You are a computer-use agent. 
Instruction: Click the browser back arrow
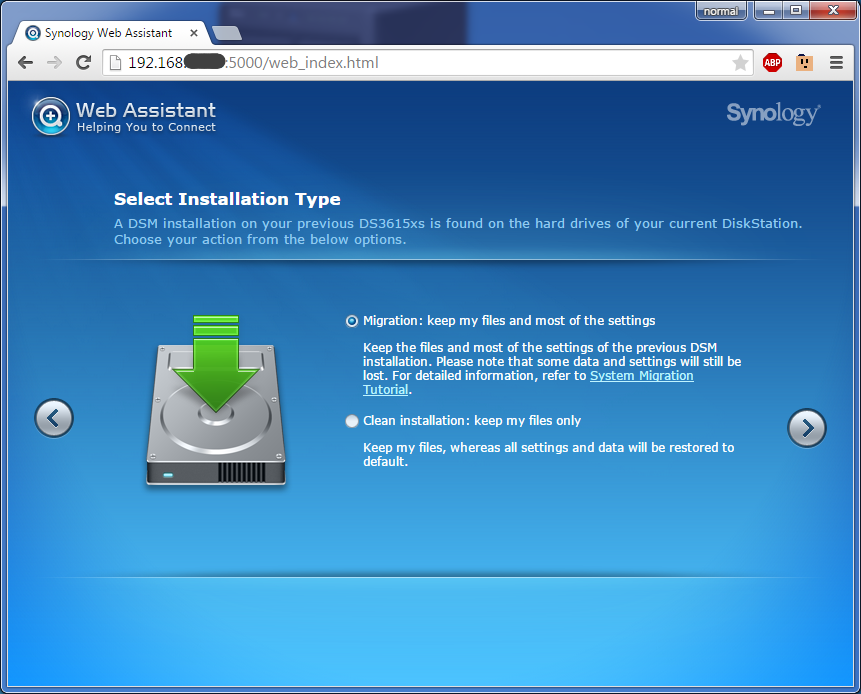click(25, 63)
